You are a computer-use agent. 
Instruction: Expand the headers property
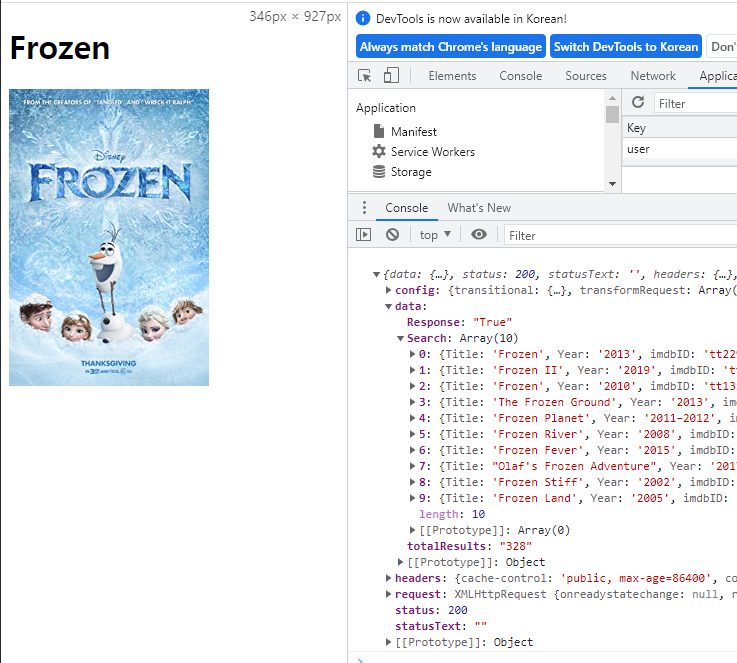pos(388,578)
